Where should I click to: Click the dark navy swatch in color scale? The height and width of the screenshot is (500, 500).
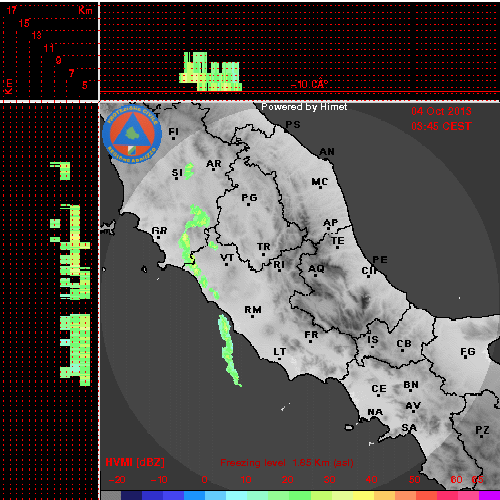coord(131,495)
